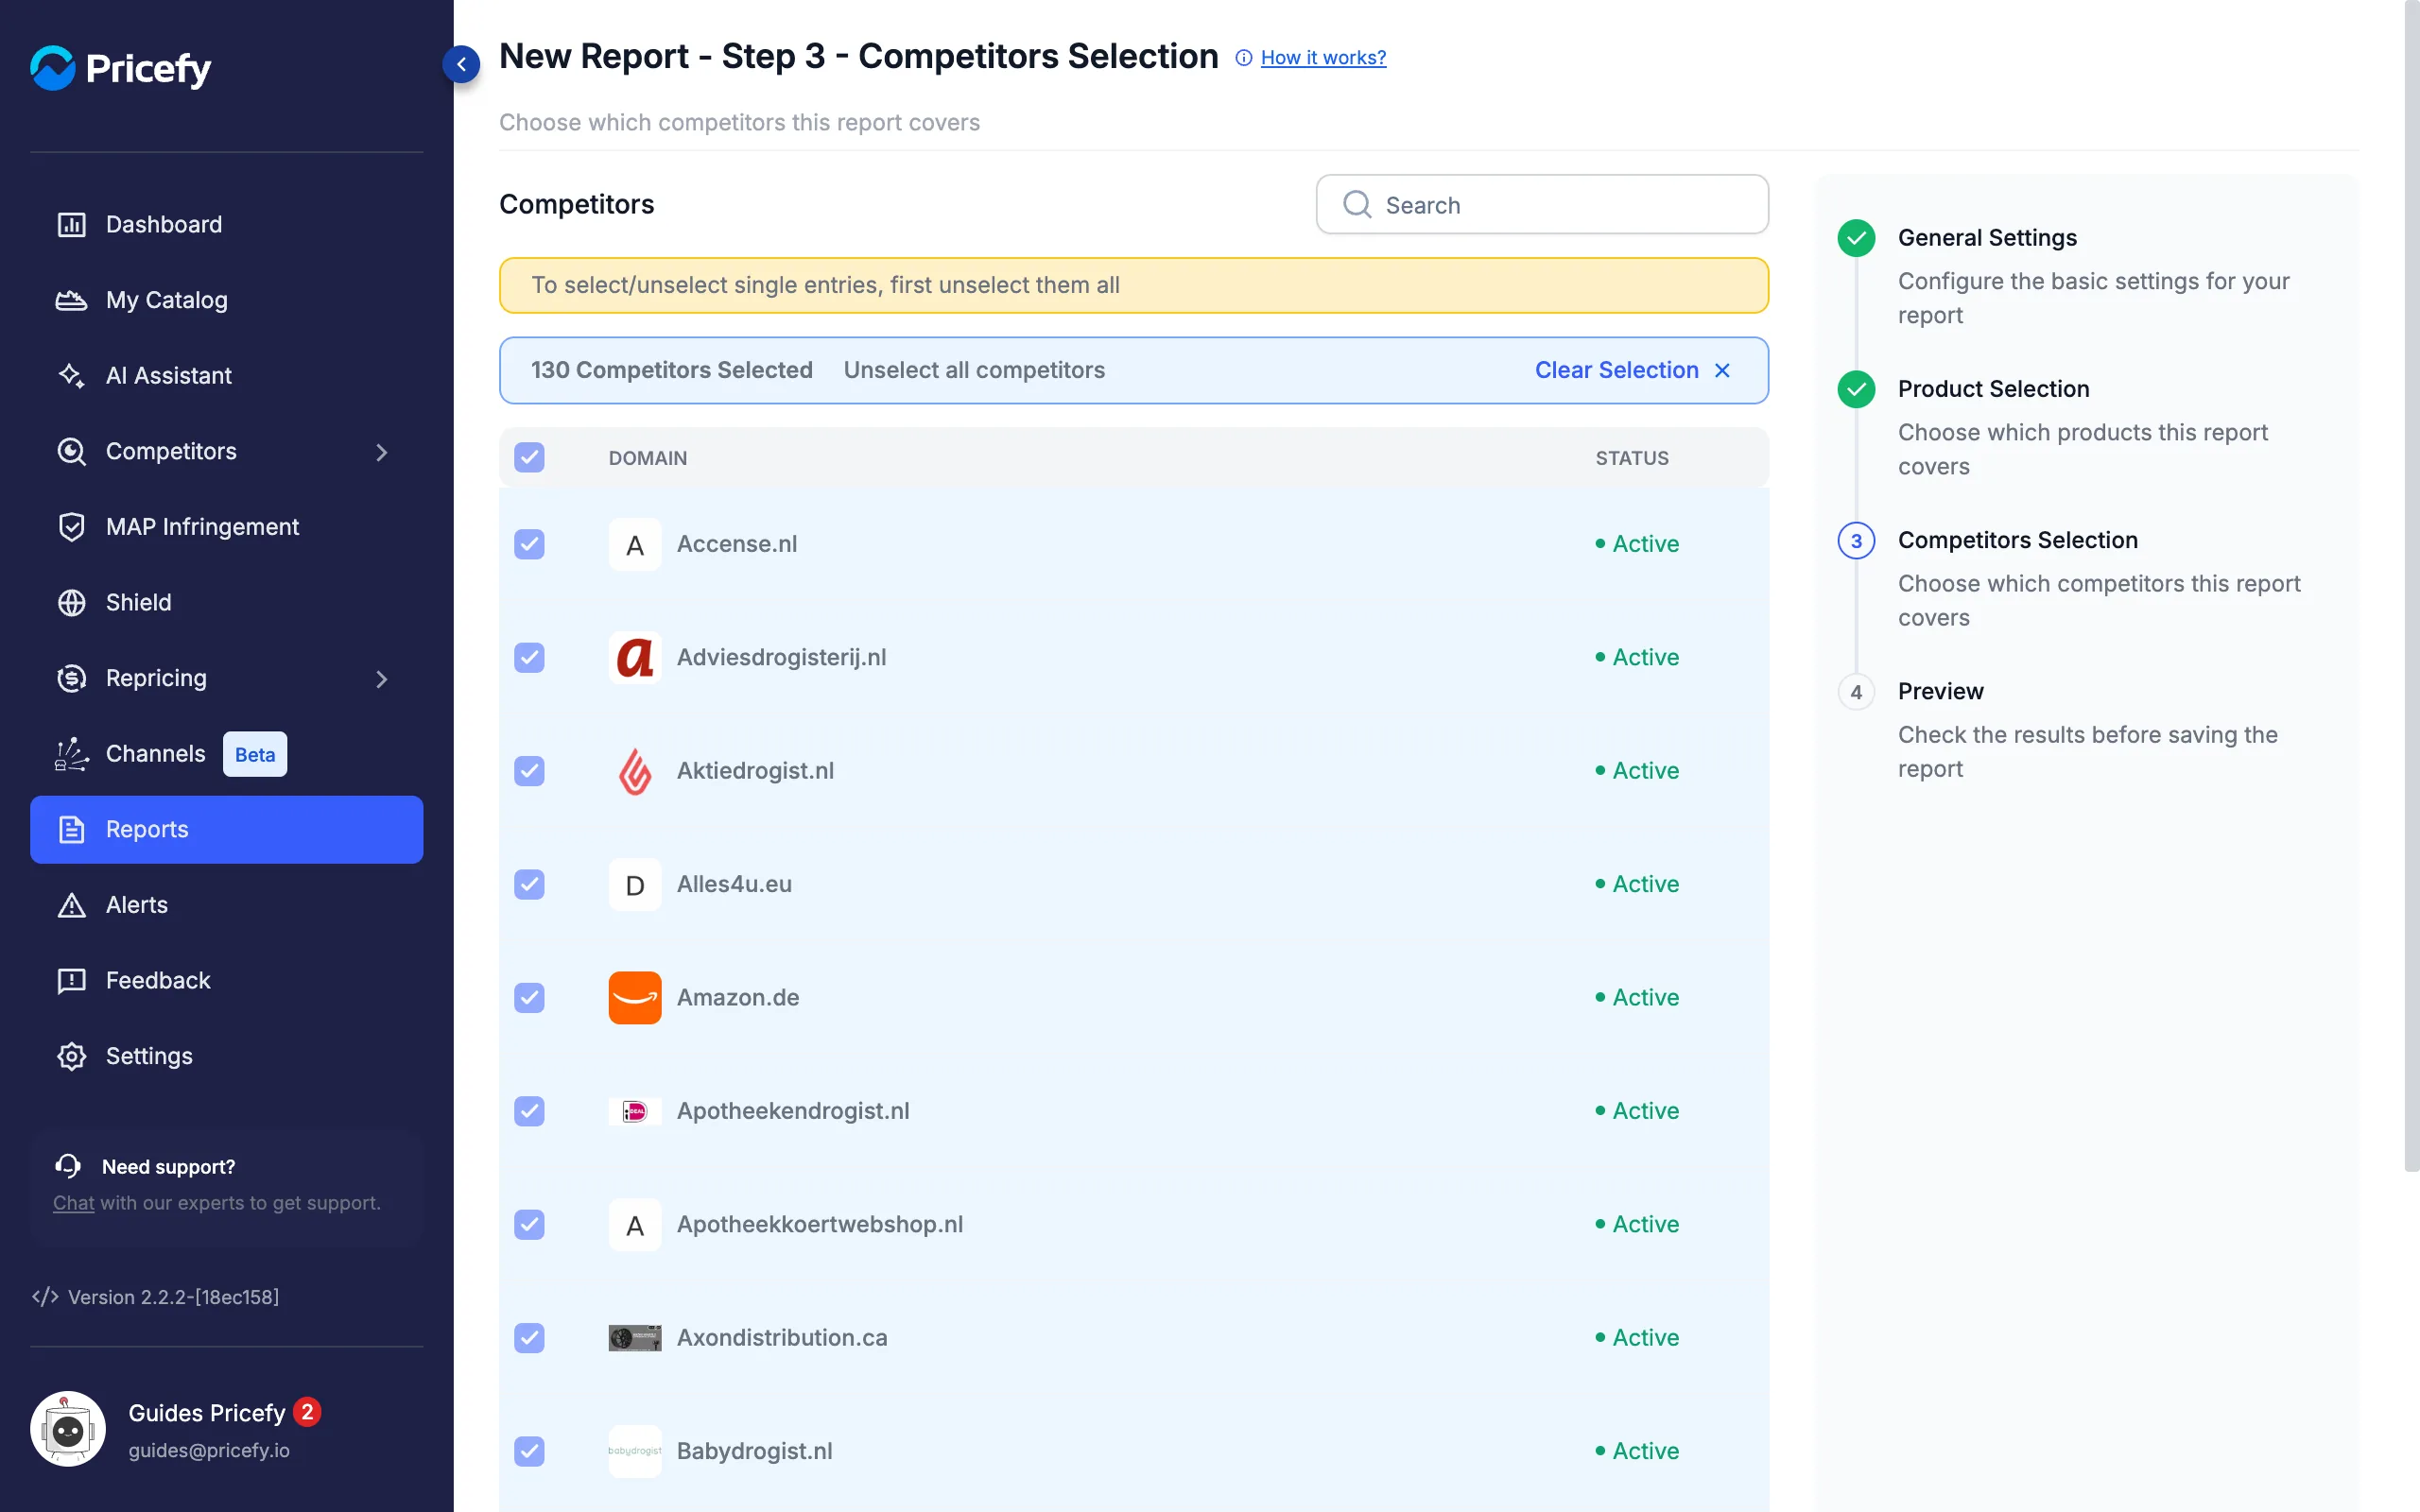Viewport: 2420px width, 1512px height.
Task: Collapse sidebar with blue arrow button
Action: point(461,64)
